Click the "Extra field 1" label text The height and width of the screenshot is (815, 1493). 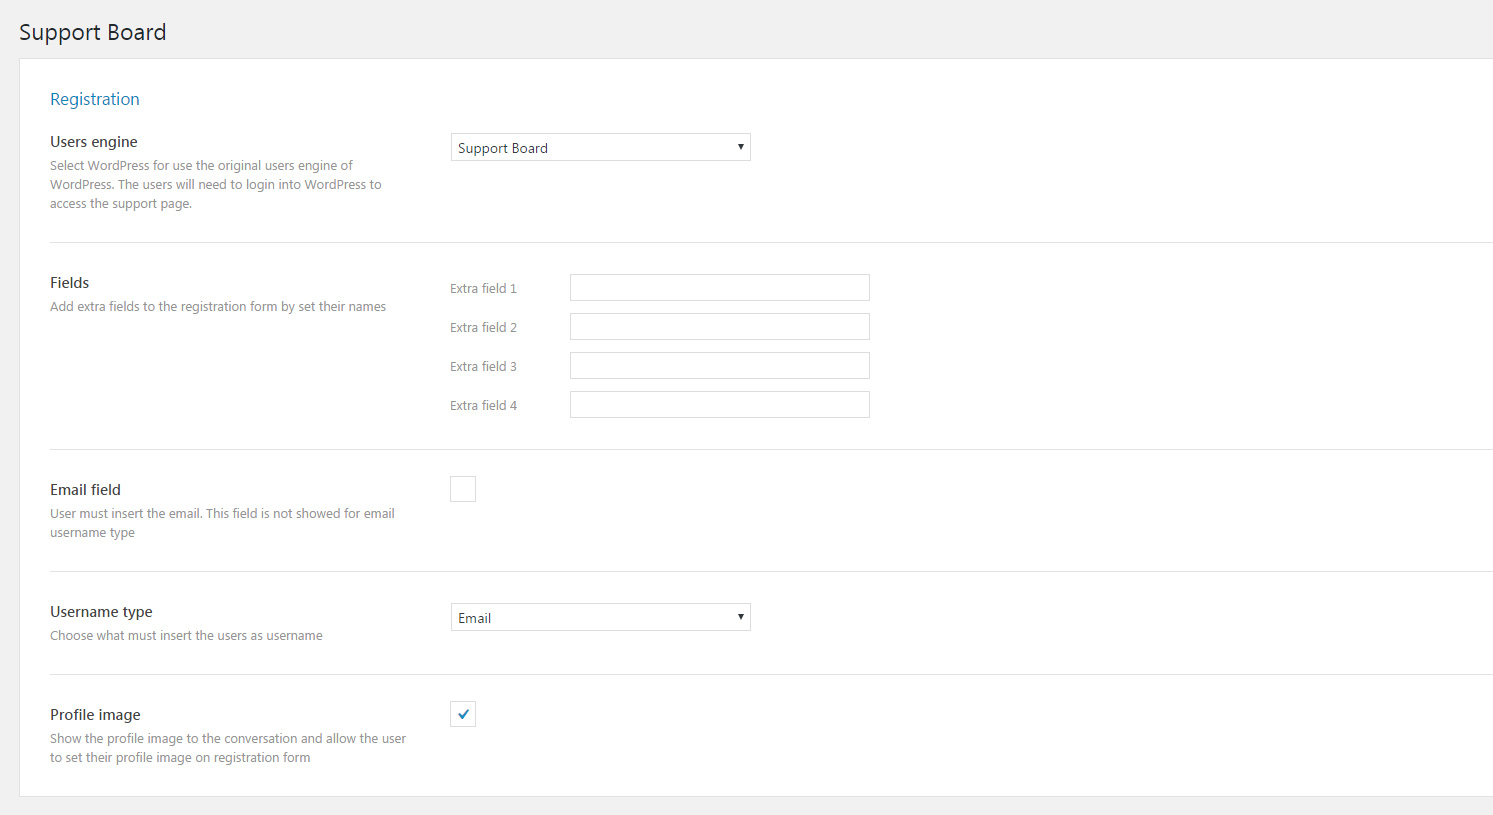click(483, 289)
